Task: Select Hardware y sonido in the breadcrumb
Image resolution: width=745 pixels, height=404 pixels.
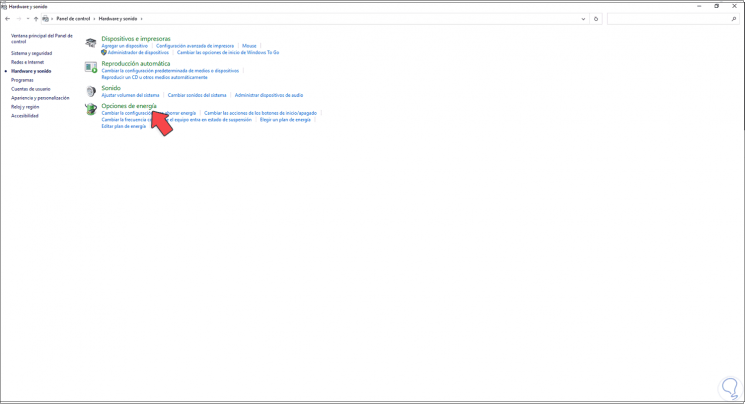Action: 118,19
